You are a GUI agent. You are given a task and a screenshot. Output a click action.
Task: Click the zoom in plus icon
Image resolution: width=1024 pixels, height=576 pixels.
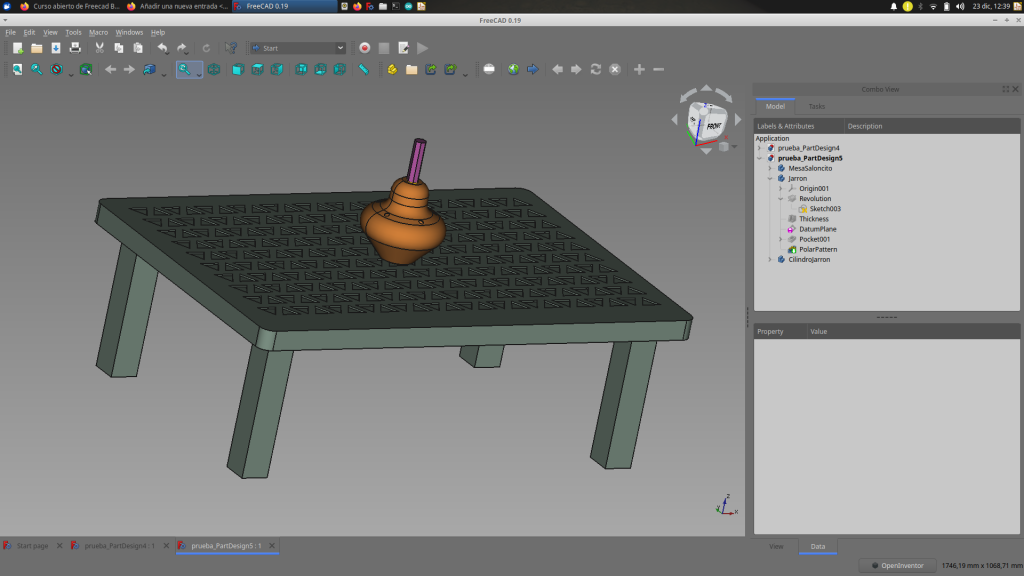(x=639, y=69)
